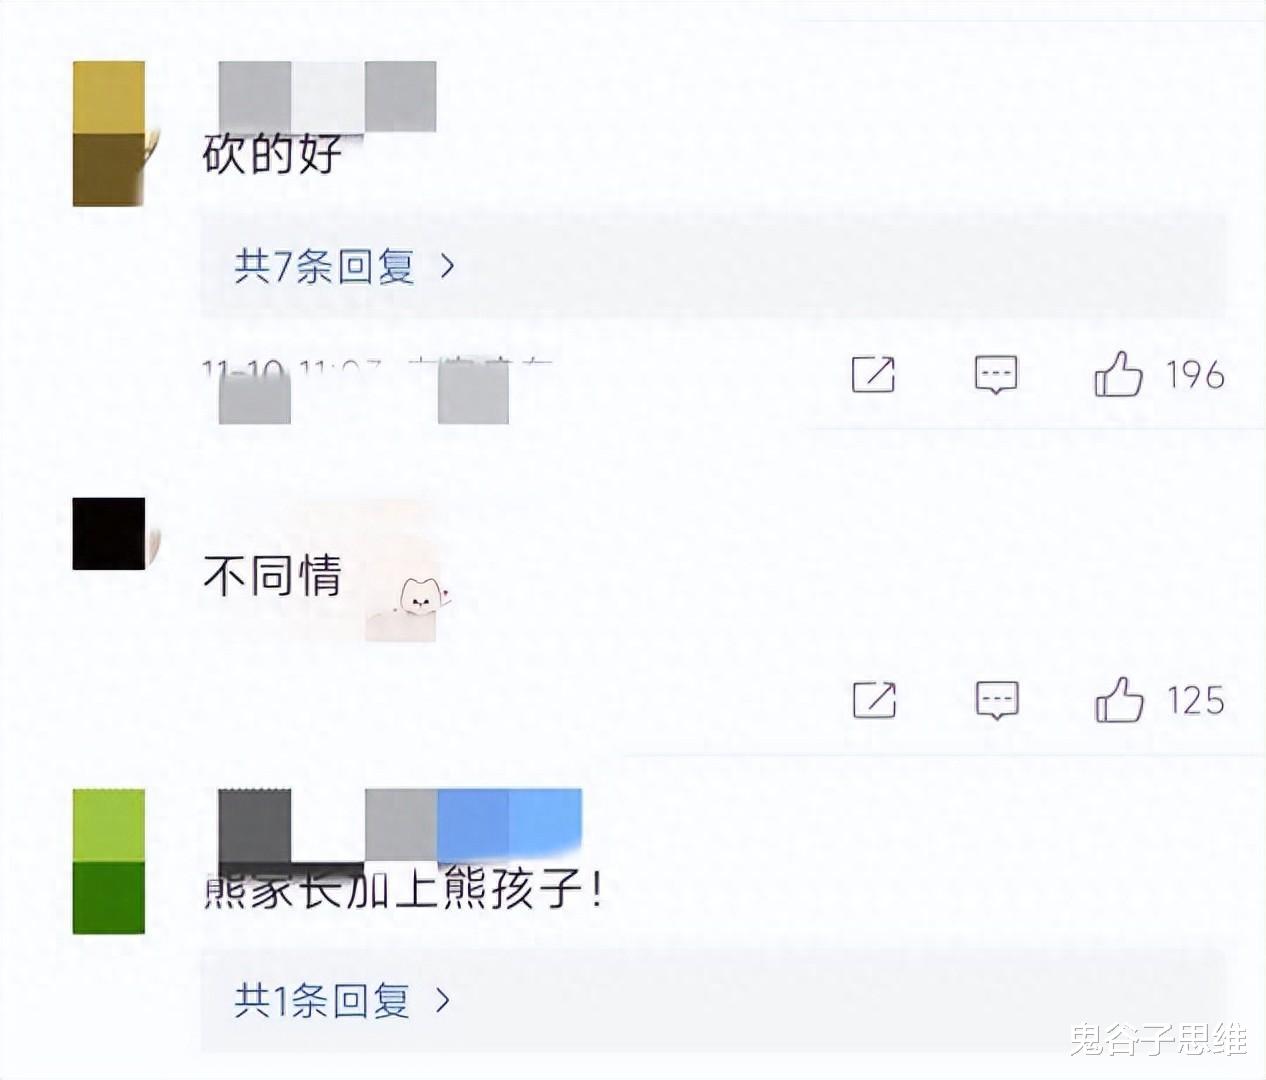Click the 196 like count
Screen dimensions: 1266x1080
[x=1195, y=375]
